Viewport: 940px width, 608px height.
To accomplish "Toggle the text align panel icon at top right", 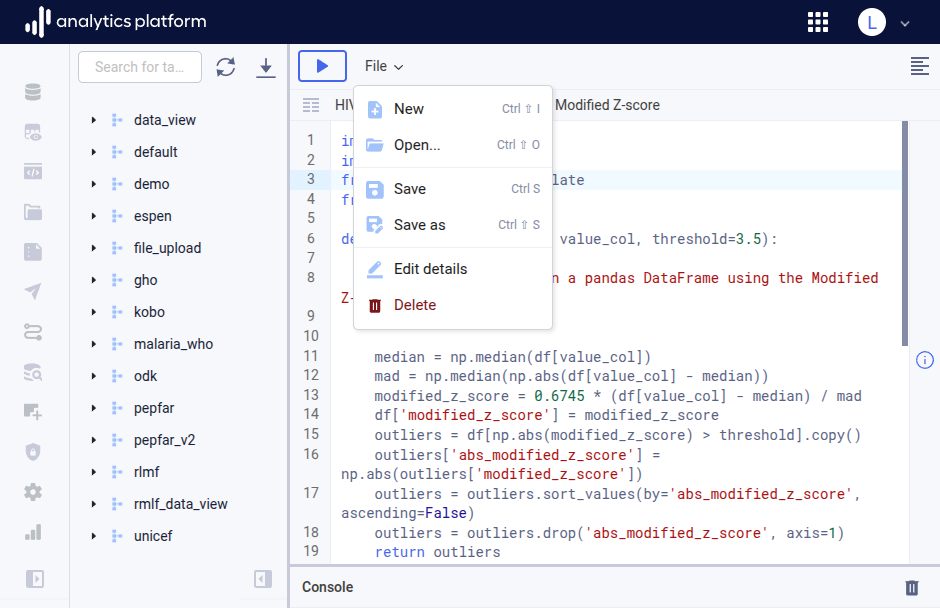I will click(920, 66).
